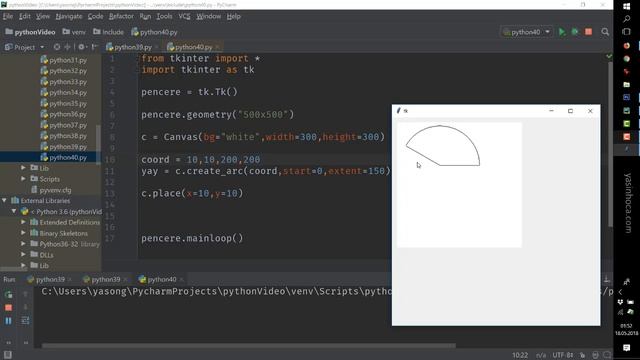
Task: Open Windows notification center
Action: coord(627,347)
